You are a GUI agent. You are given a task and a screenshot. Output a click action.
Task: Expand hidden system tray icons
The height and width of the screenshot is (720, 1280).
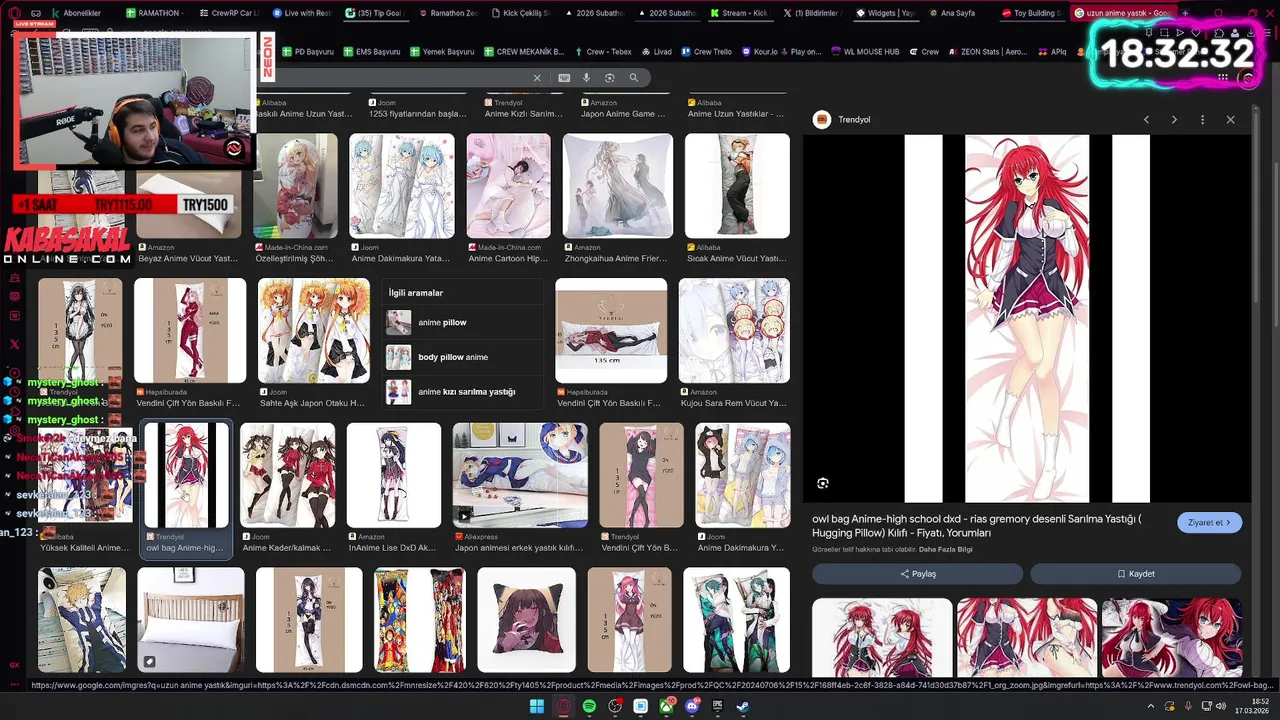[x=1150, y=706]
